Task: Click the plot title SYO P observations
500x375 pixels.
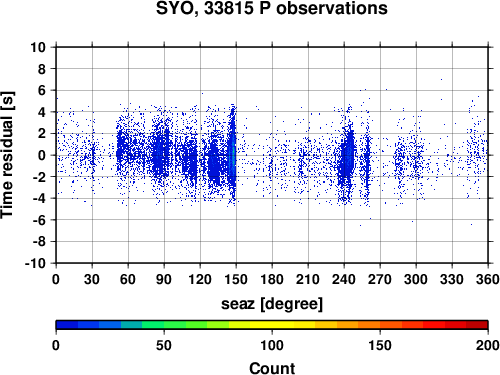Action: [272, 9]
